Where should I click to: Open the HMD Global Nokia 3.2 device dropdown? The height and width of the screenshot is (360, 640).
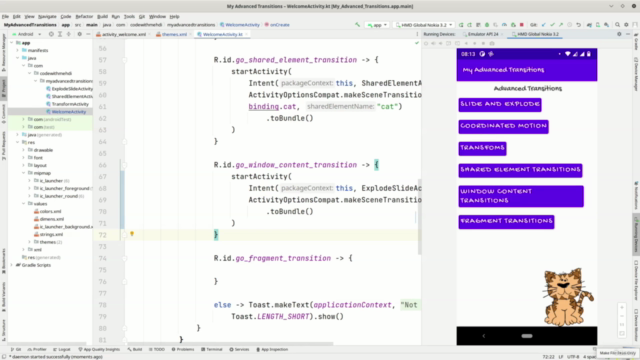point(424,25)
